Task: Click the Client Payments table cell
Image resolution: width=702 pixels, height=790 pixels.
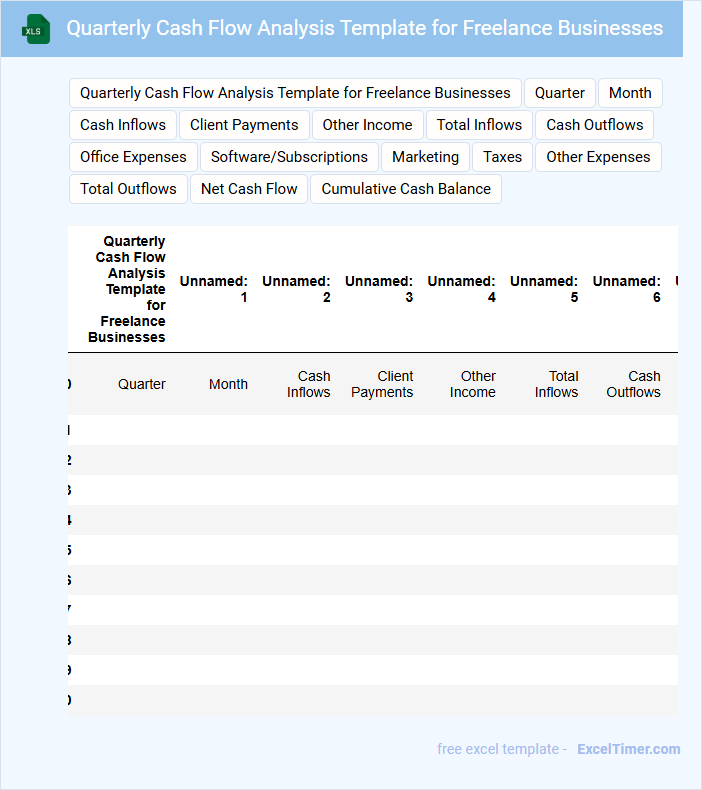Action: (382, 384)
